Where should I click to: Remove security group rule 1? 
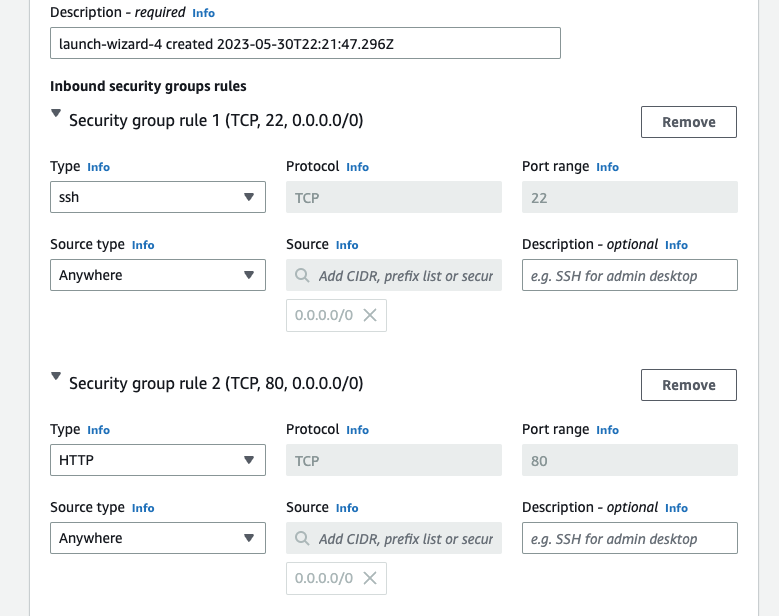click(688, 122)
